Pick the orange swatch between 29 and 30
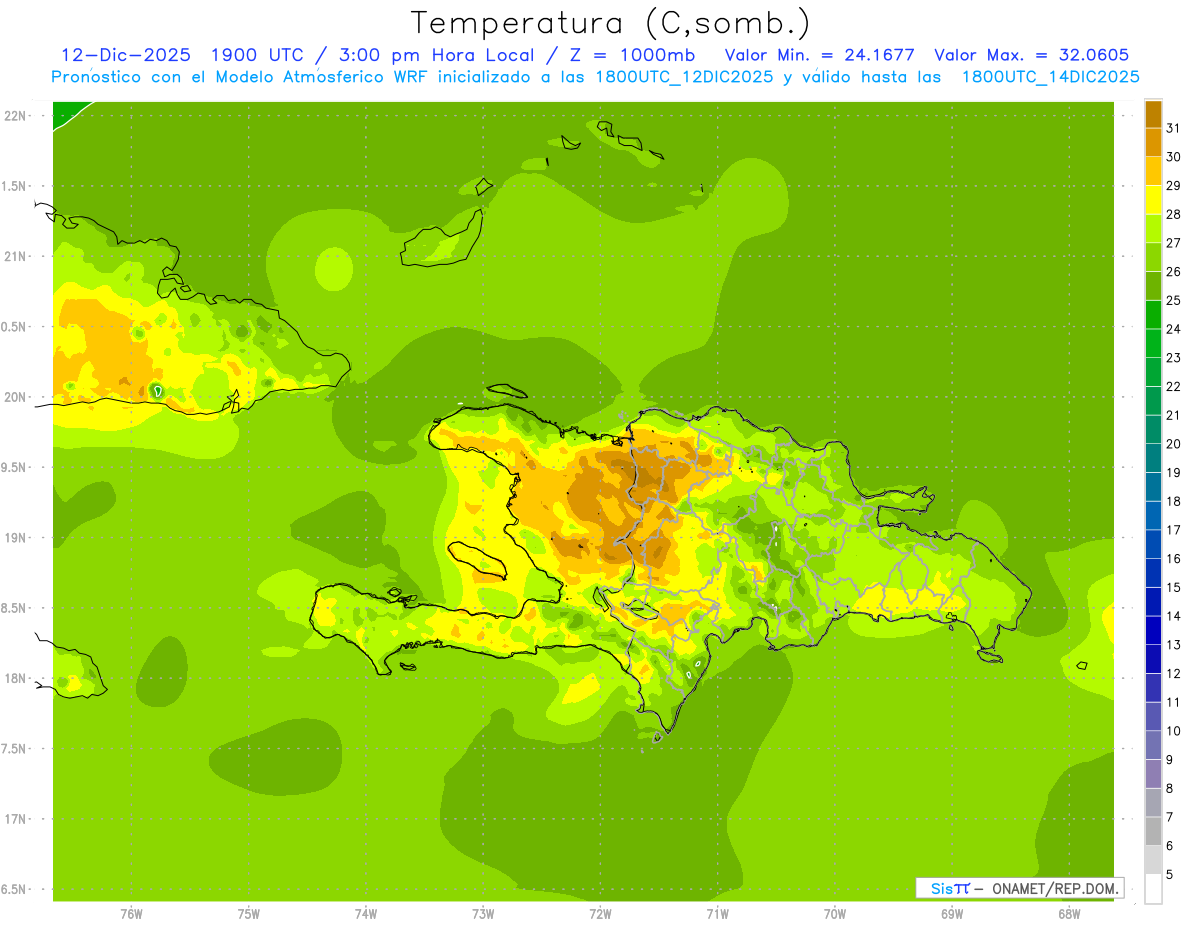Viewport: 1200px width, 927px height. [x=1153, y=171]
